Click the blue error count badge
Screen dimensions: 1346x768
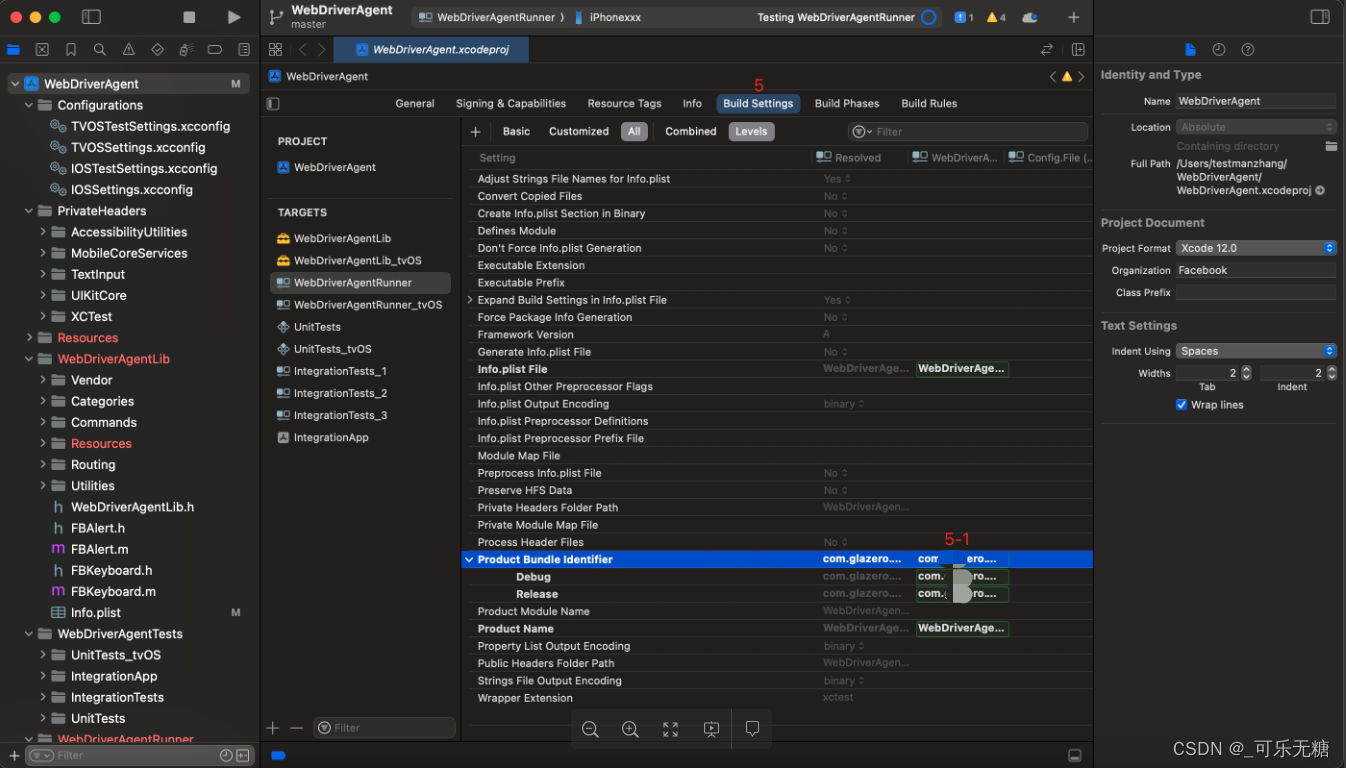tap(964, 17)
